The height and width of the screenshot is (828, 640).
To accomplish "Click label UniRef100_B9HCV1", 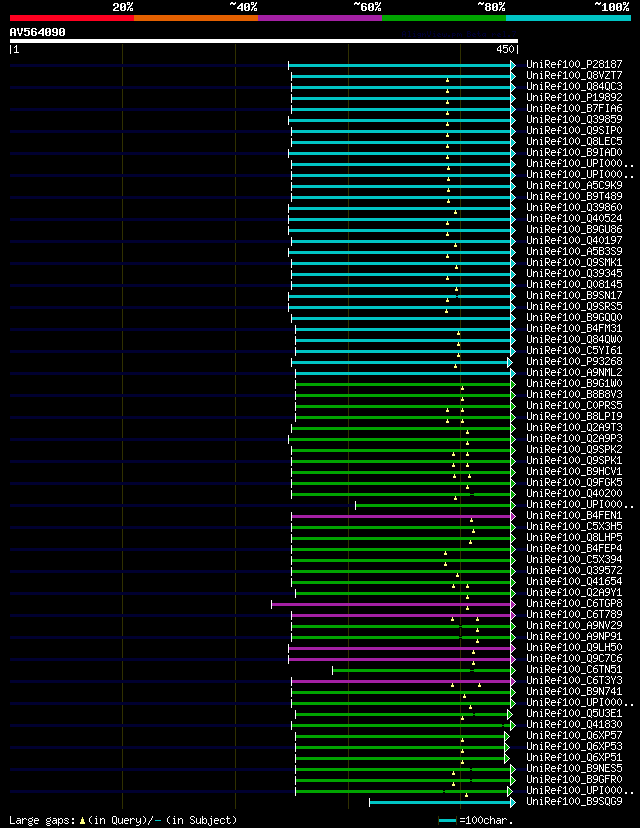I will [x=574, y=472].
